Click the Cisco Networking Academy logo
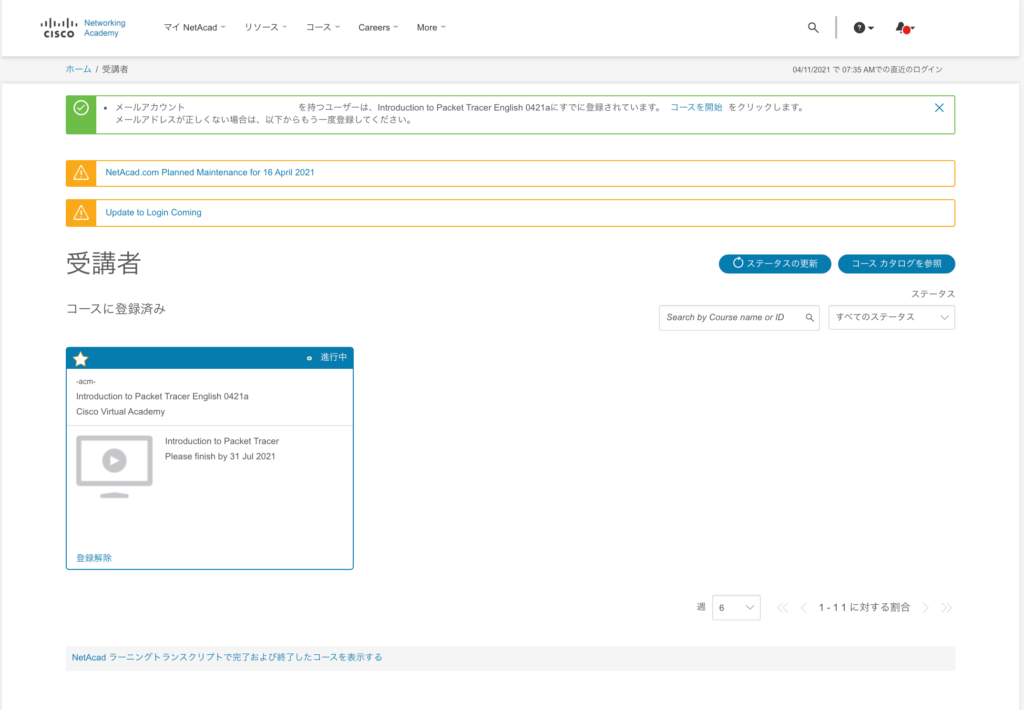The image size is (1024, 710). pyautogui.click(x=83, y=27)
